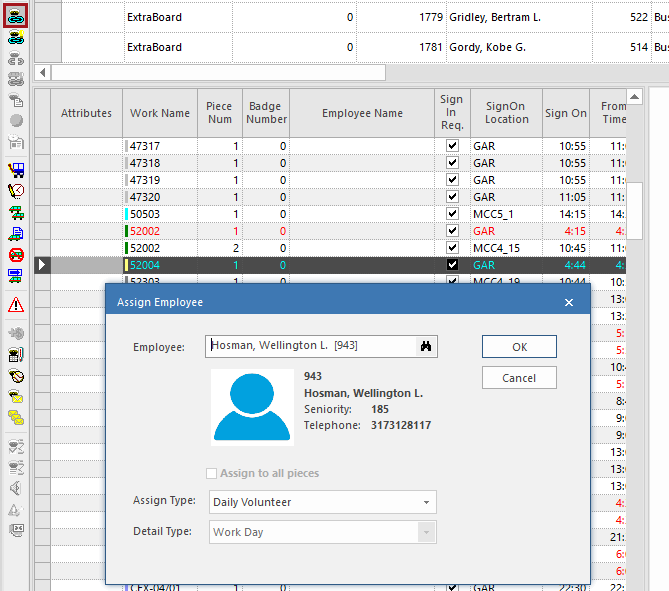This screenshot has height=591, width=669.
Task: Click the highlighted driver-link icon at the toolbar top
Action: click(x=16, y=16)
